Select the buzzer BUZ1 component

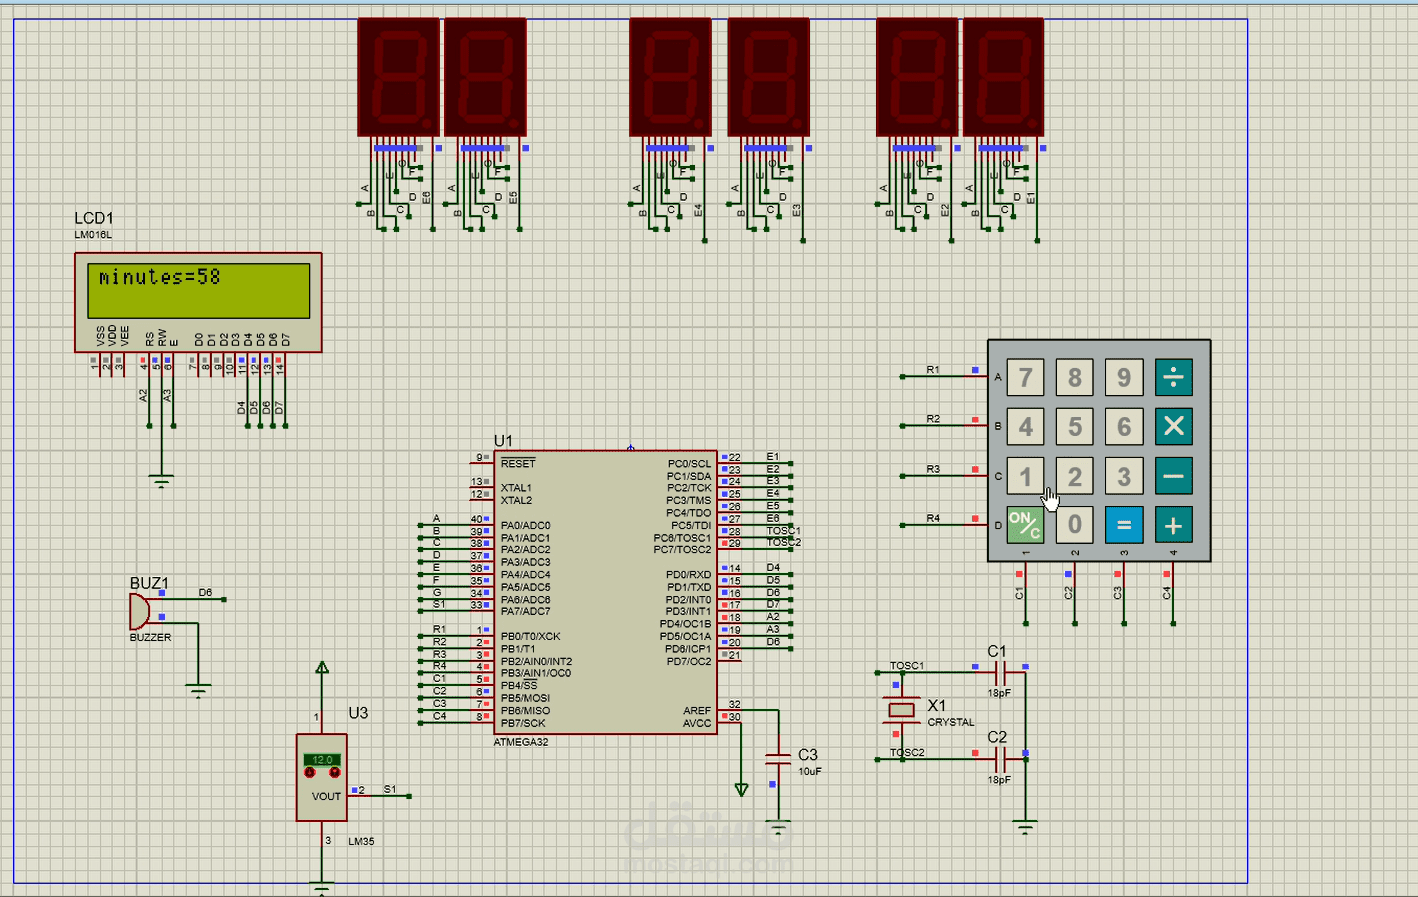[x=139, y=611]
